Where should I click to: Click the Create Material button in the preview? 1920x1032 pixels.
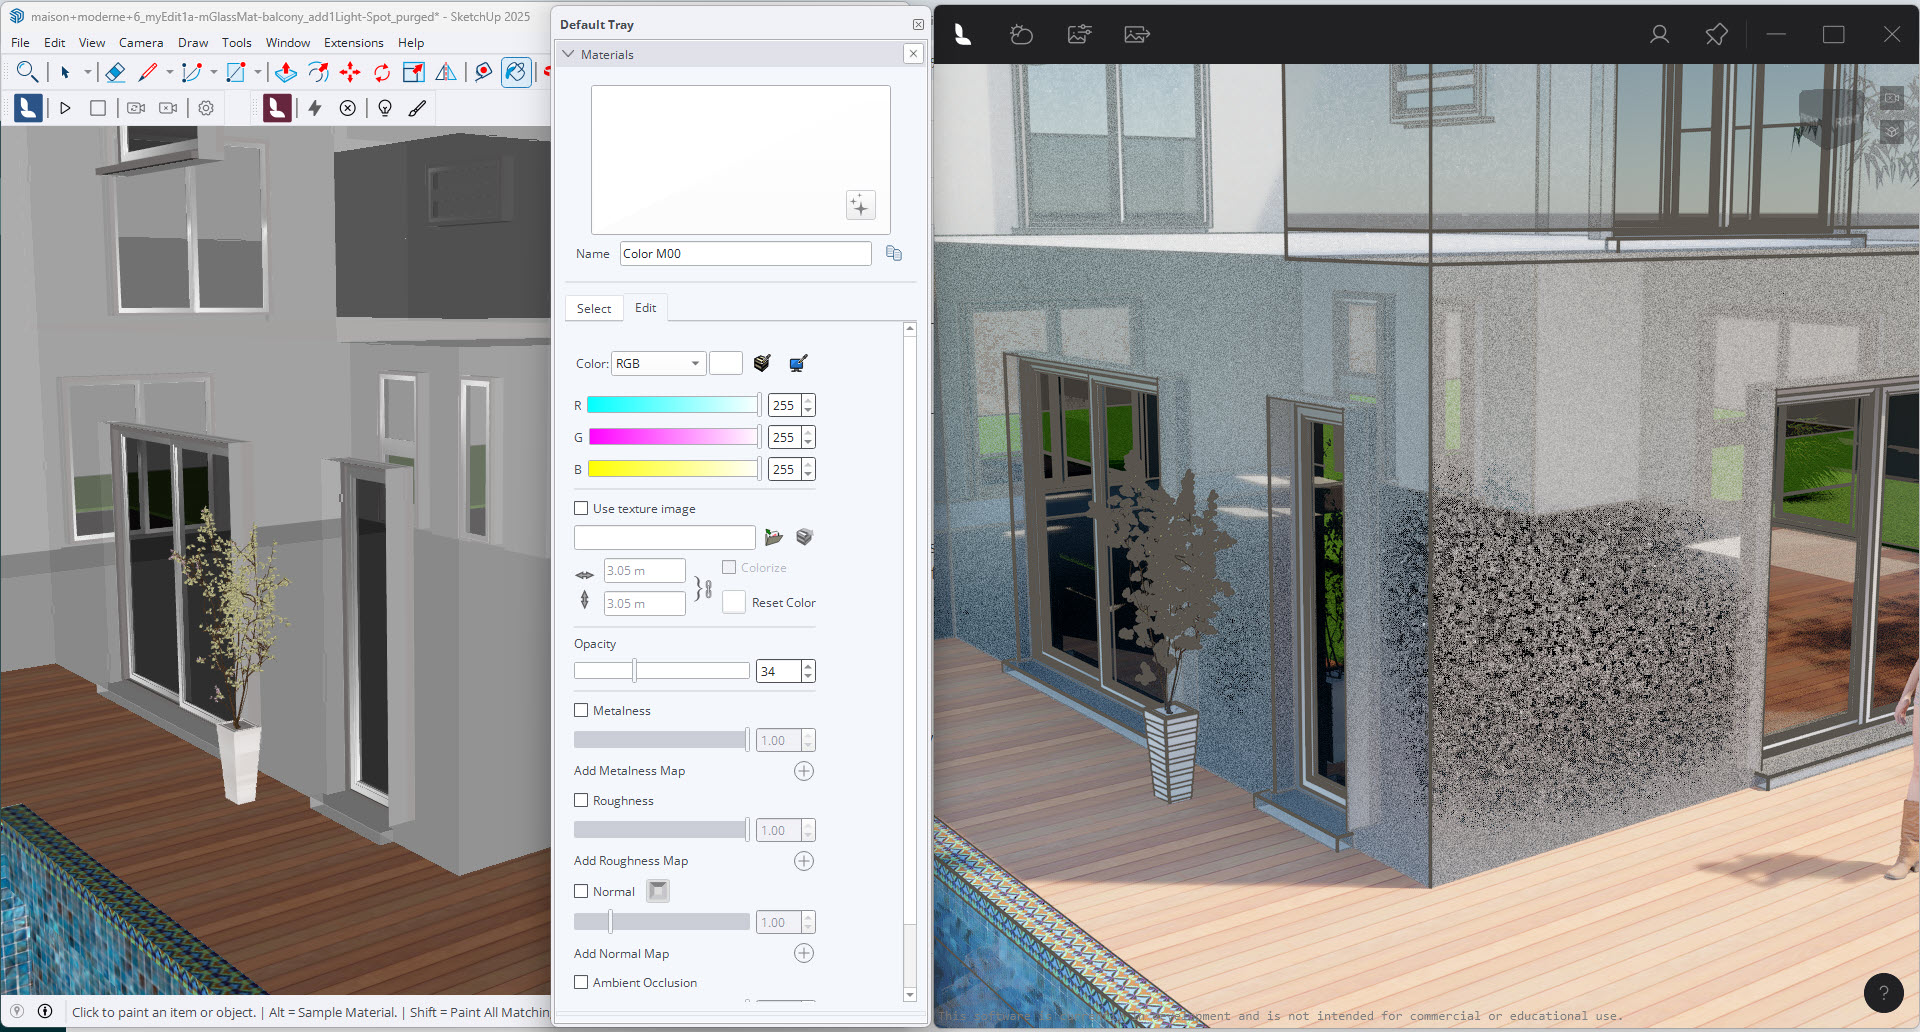pos(860,205)
